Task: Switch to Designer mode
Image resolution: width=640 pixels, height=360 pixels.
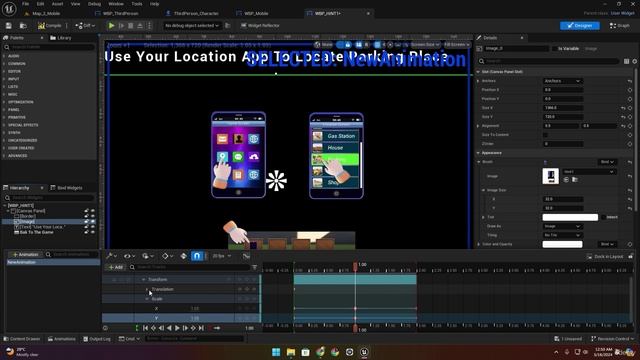Action: pyautogui.click(x=580, y=26)
